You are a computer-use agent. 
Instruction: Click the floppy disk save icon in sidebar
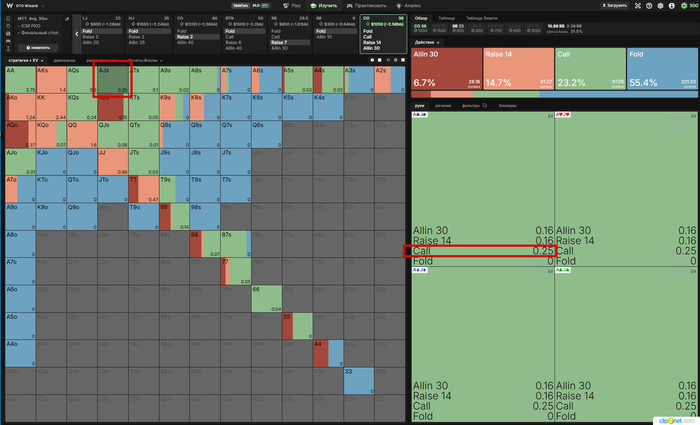click(x=8, y=33)
